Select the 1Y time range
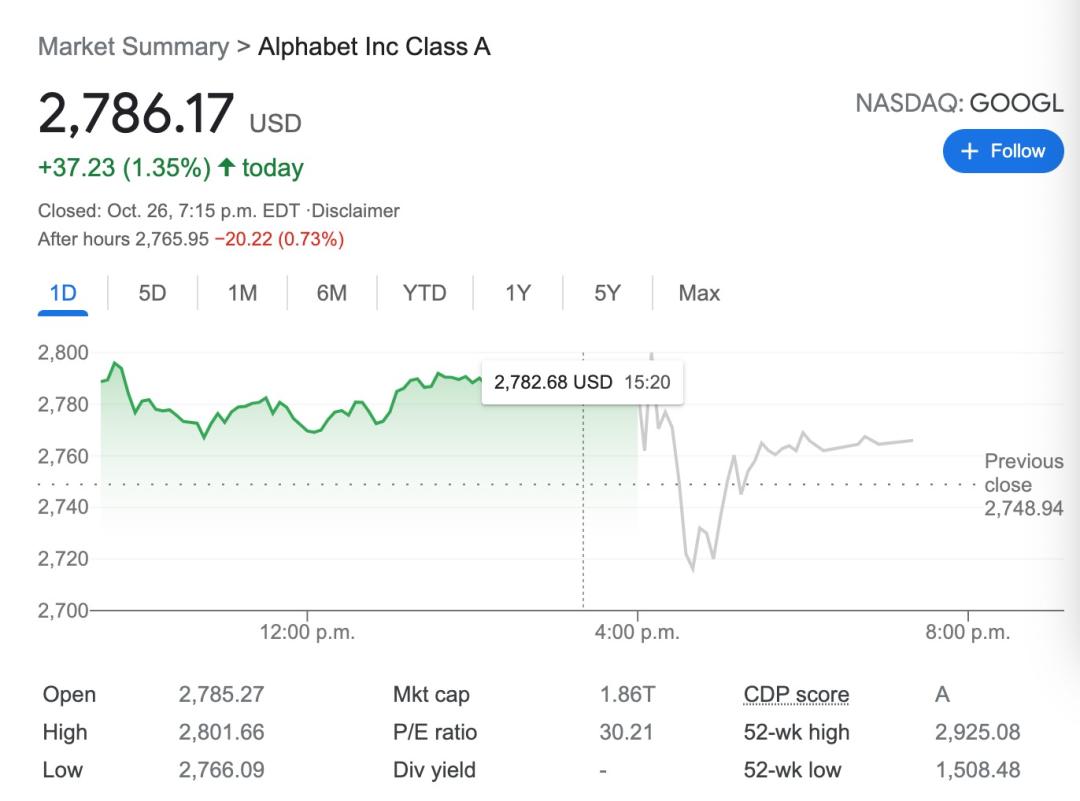 517,293
